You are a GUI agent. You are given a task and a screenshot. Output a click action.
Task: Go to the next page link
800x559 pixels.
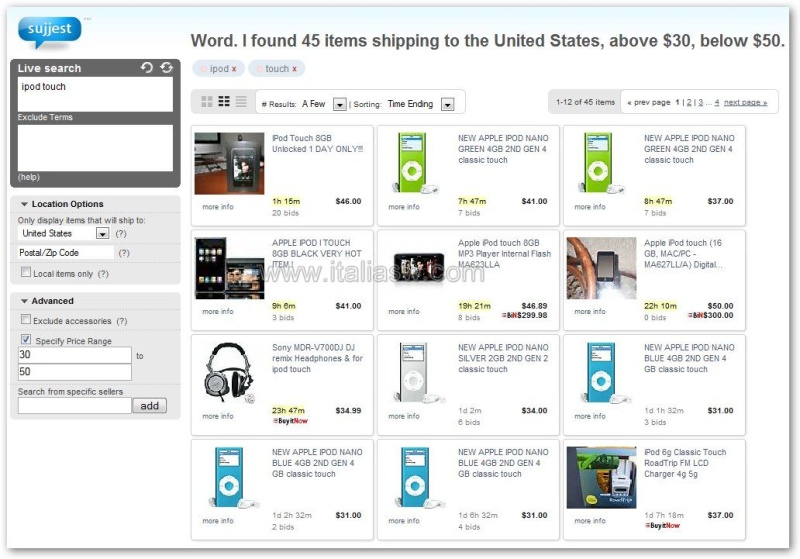tap(745, 102)
